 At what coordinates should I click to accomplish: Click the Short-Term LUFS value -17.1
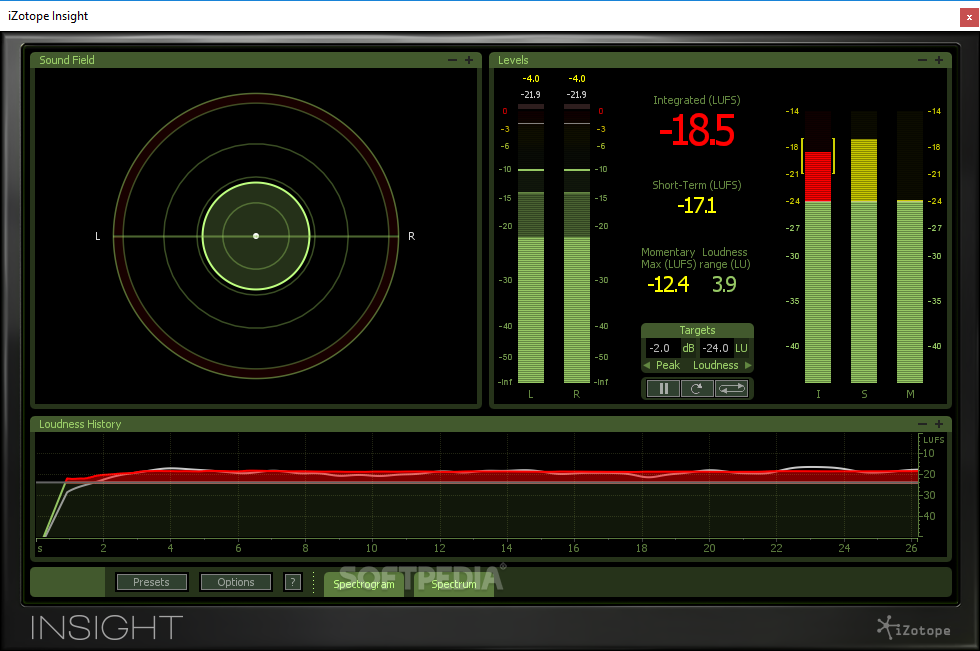click(x=696, y=206)
